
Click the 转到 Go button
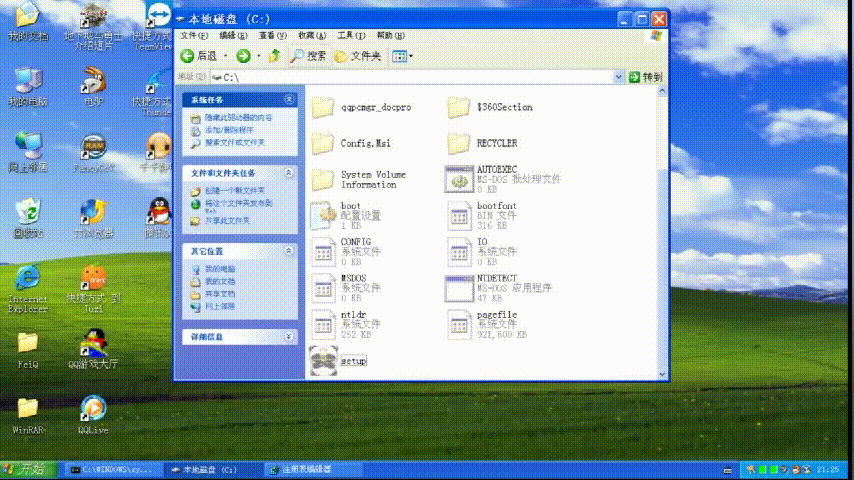coord(646,77)
